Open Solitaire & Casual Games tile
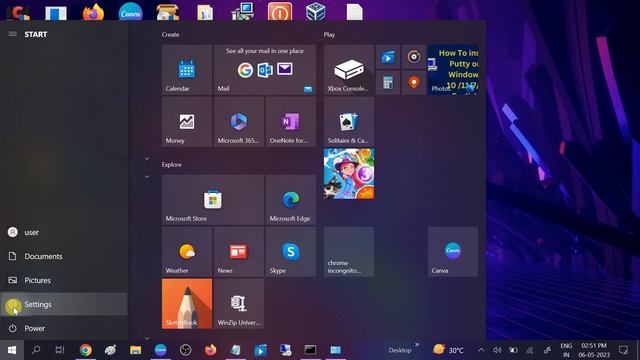 click(349, 122)
